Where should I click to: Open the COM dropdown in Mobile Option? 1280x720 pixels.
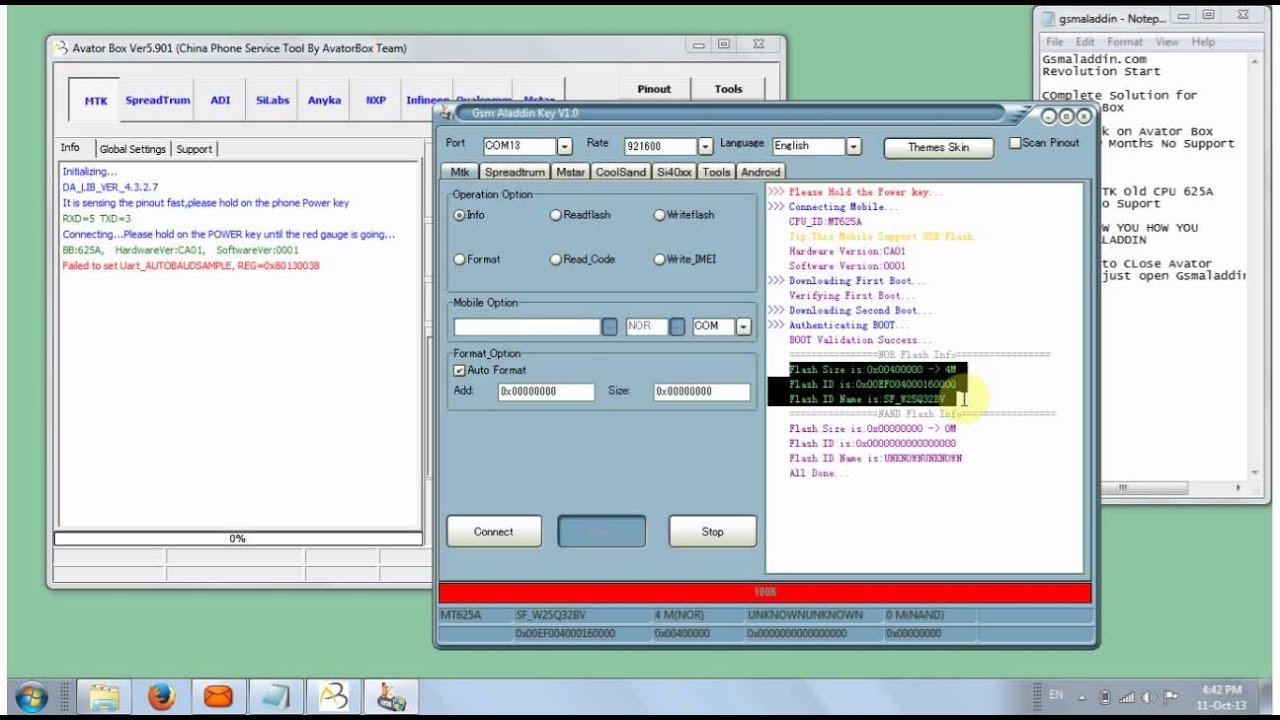pyautogui.click(x=743, y=327)
